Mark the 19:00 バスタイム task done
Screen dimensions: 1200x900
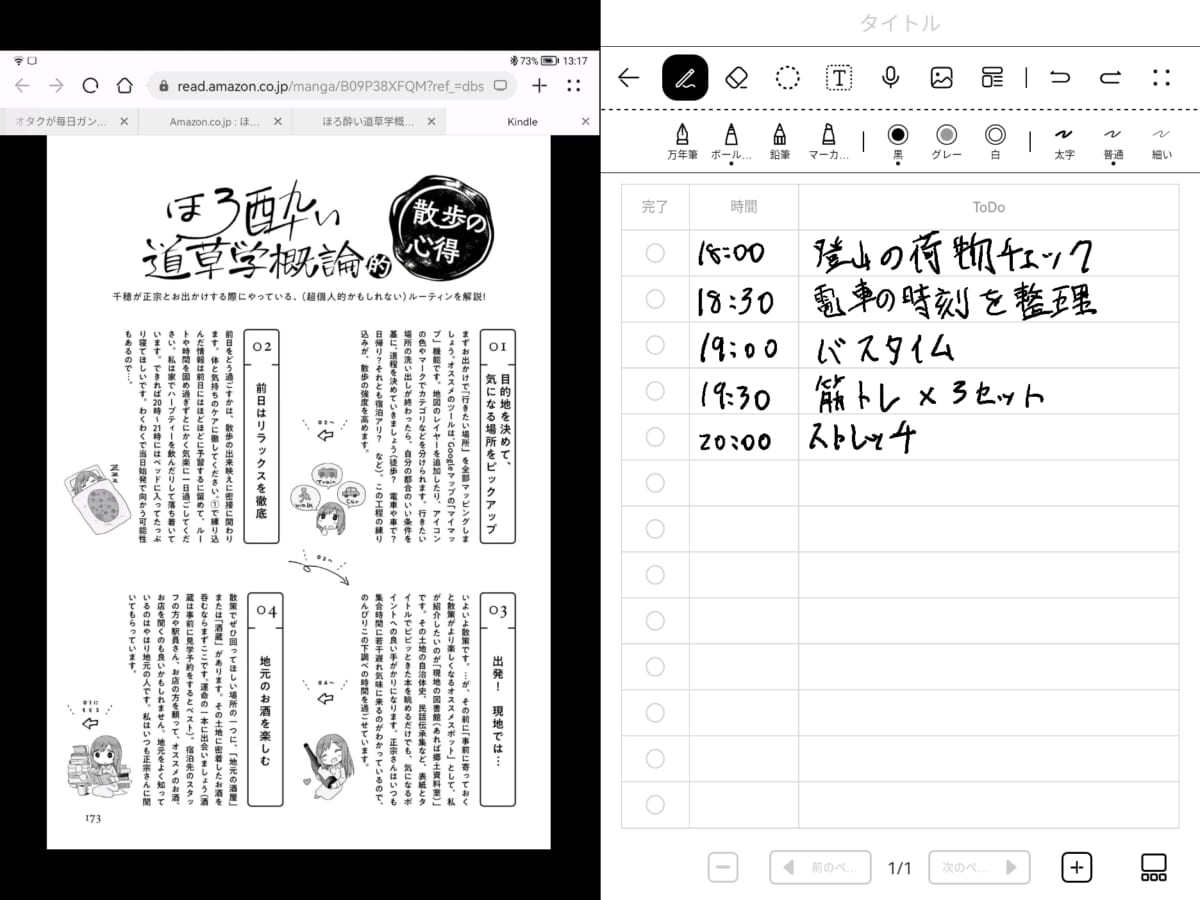655,345
